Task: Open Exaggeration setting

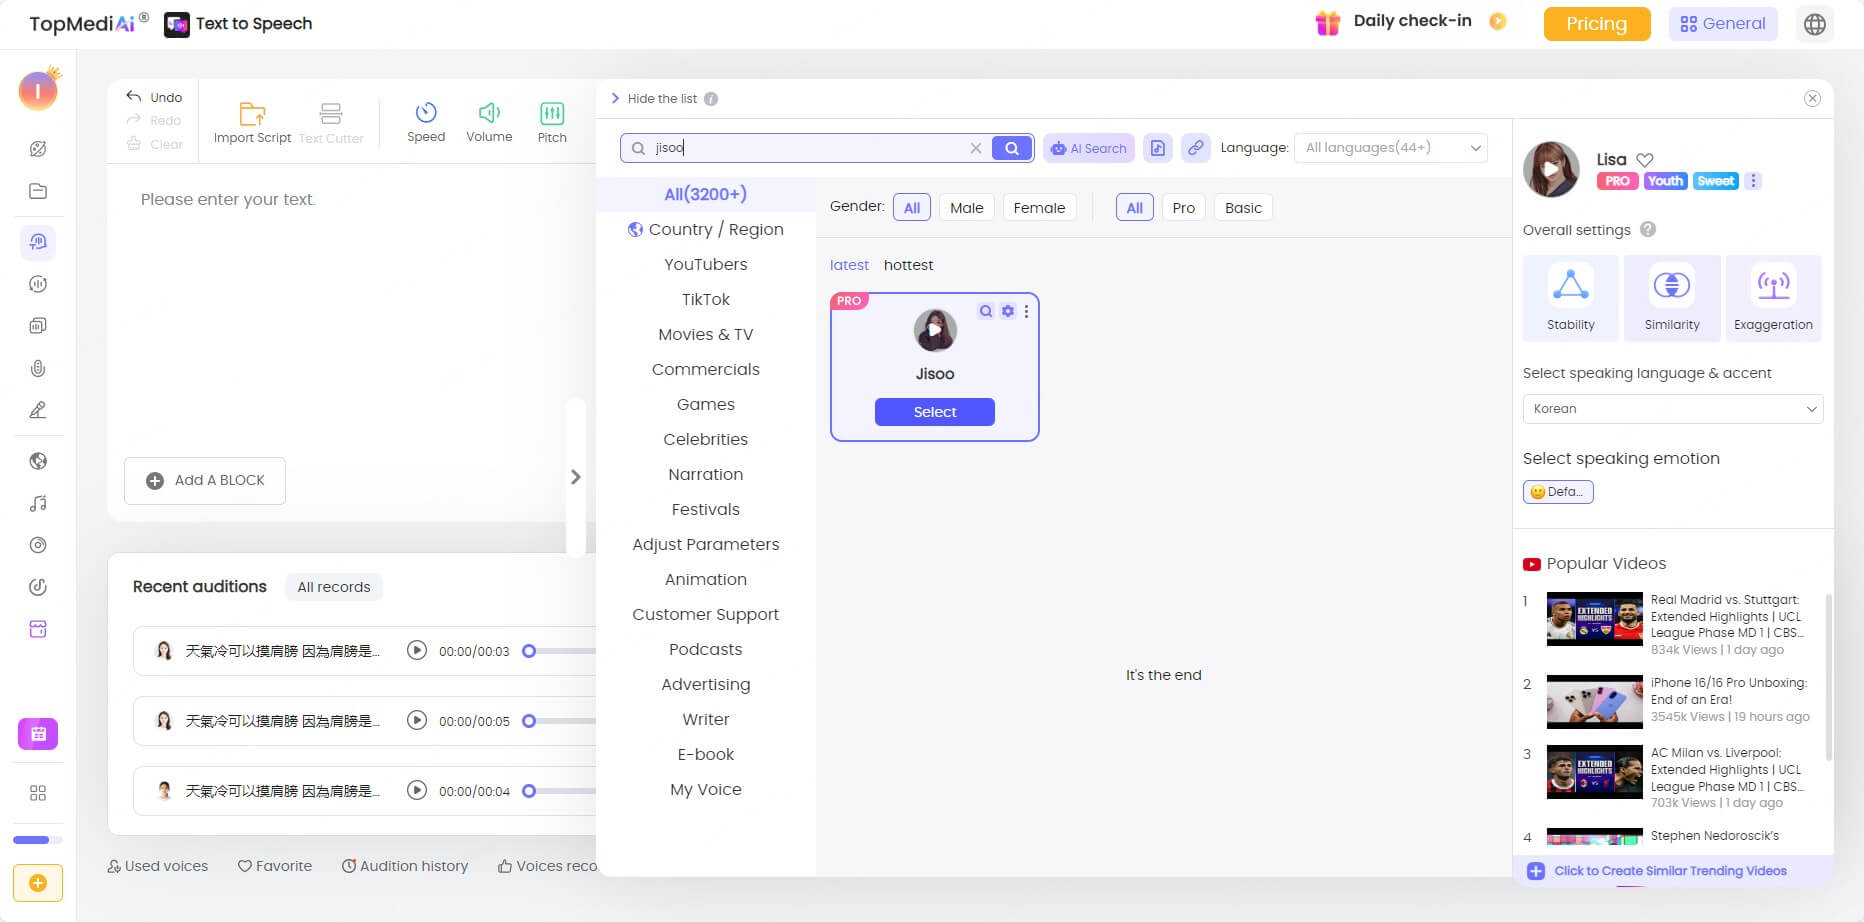Action: (1773, 297)
